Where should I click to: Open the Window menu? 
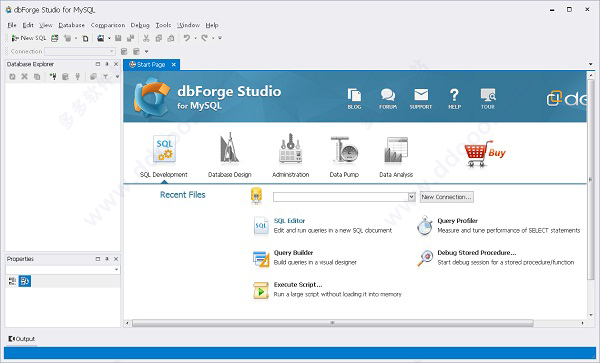click(x=188, y=25)
